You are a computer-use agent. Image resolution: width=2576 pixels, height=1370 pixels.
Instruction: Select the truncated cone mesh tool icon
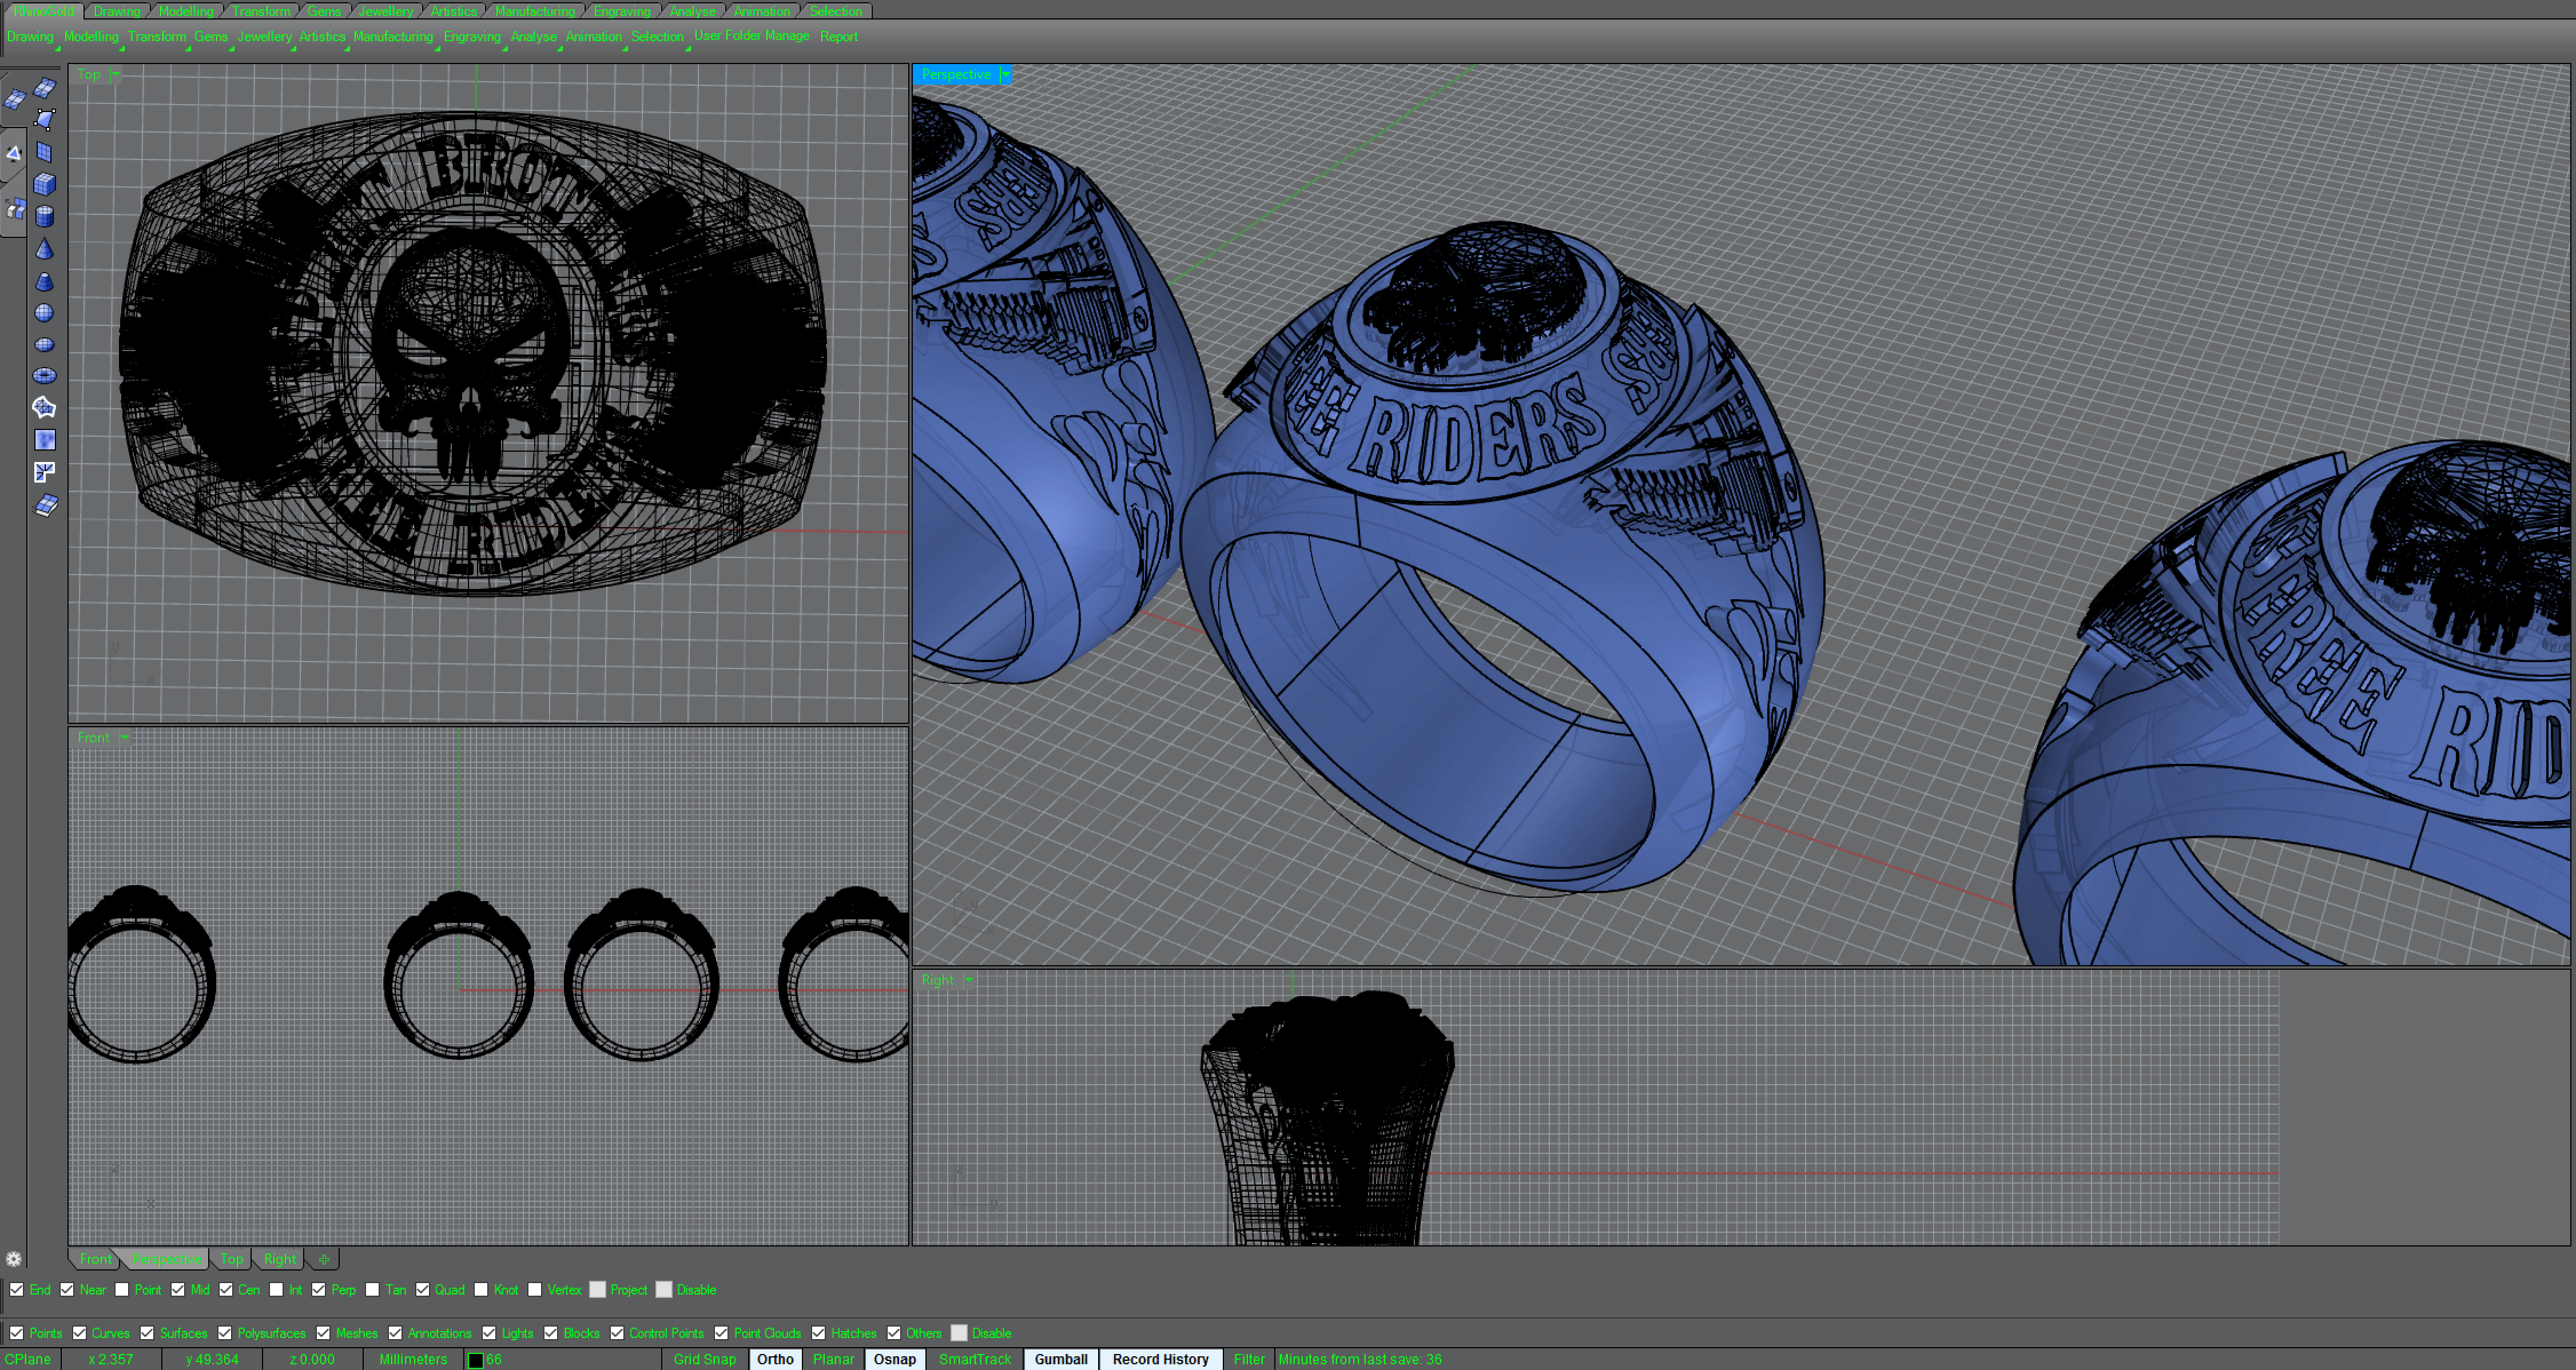44,281
